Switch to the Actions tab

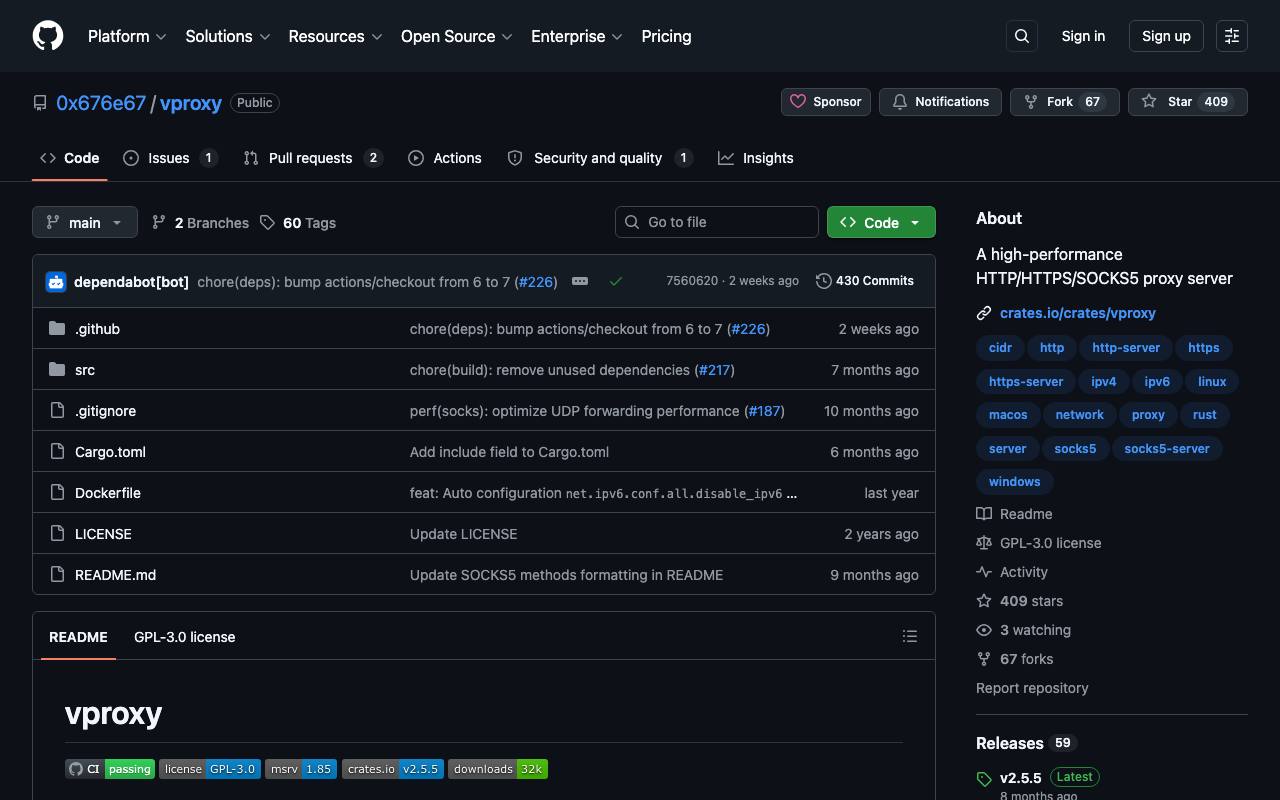445,158
